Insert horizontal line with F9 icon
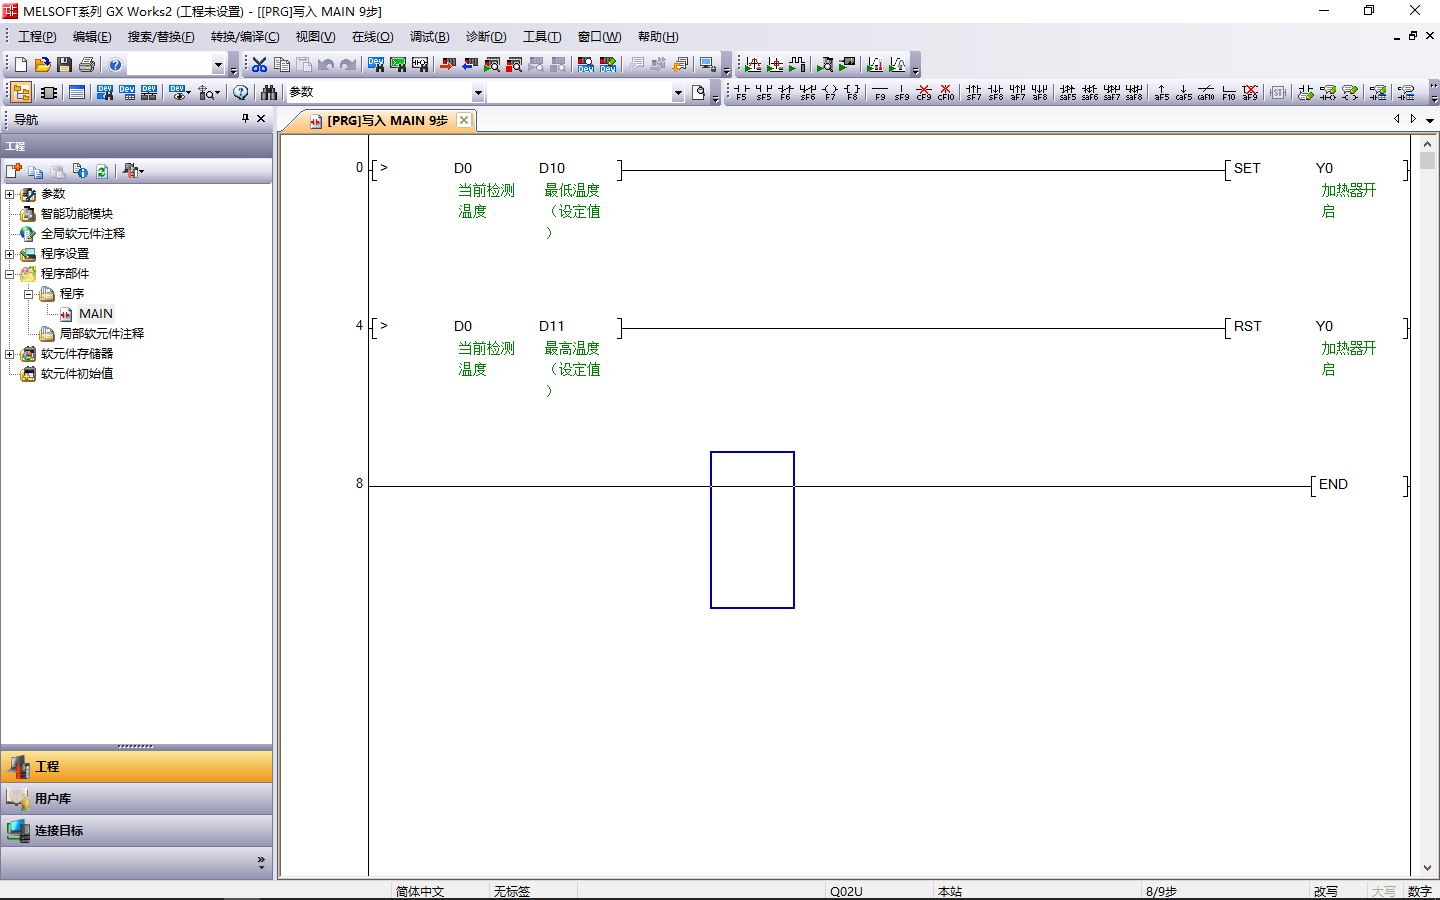The image size is (1440, 900). [x=880, y=92]
